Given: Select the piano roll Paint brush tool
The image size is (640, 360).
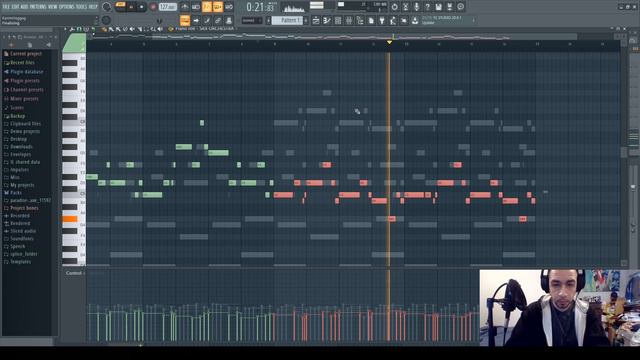Looking at the screenshot, I should click(111, 29).
